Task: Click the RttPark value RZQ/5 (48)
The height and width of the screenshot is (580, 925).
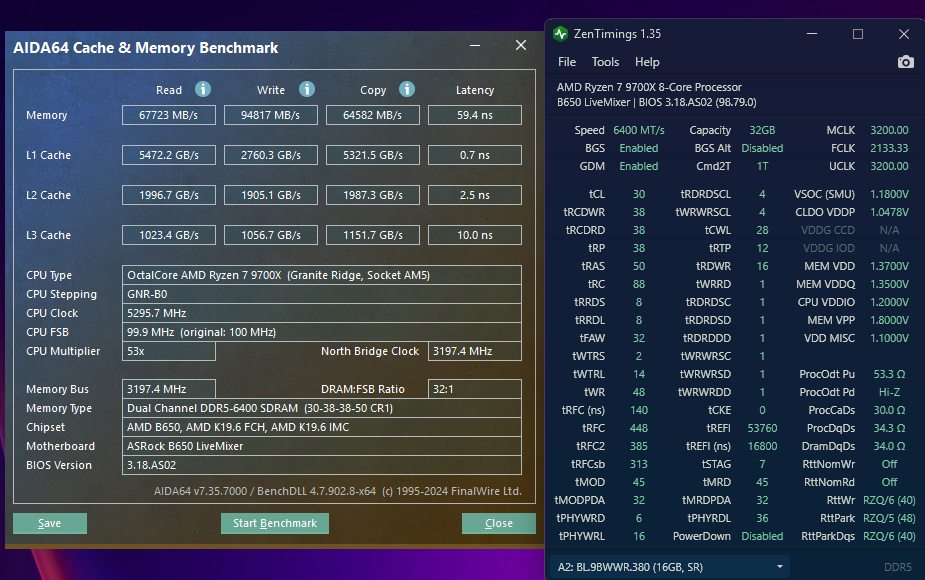Action: coord(889,518)
